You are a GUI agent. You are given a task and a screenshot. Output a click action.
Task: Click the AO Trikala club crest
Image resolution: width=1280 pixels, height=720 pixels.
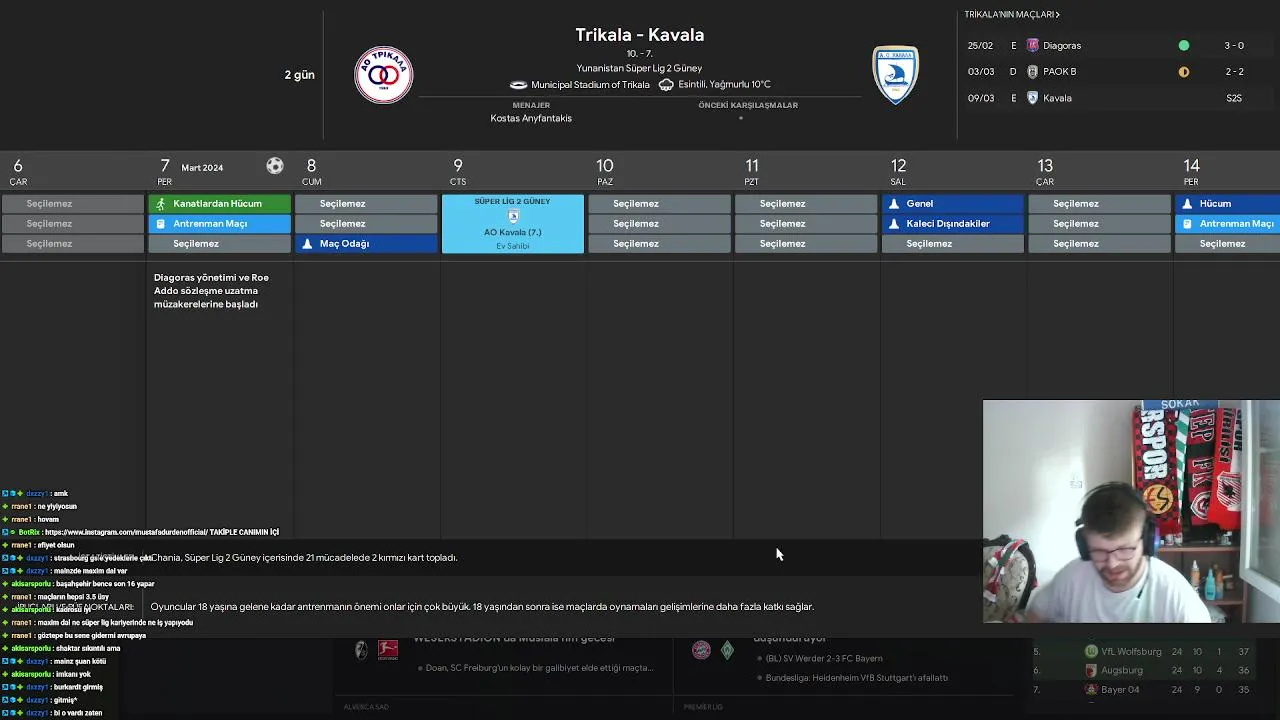tap(384, 75)
